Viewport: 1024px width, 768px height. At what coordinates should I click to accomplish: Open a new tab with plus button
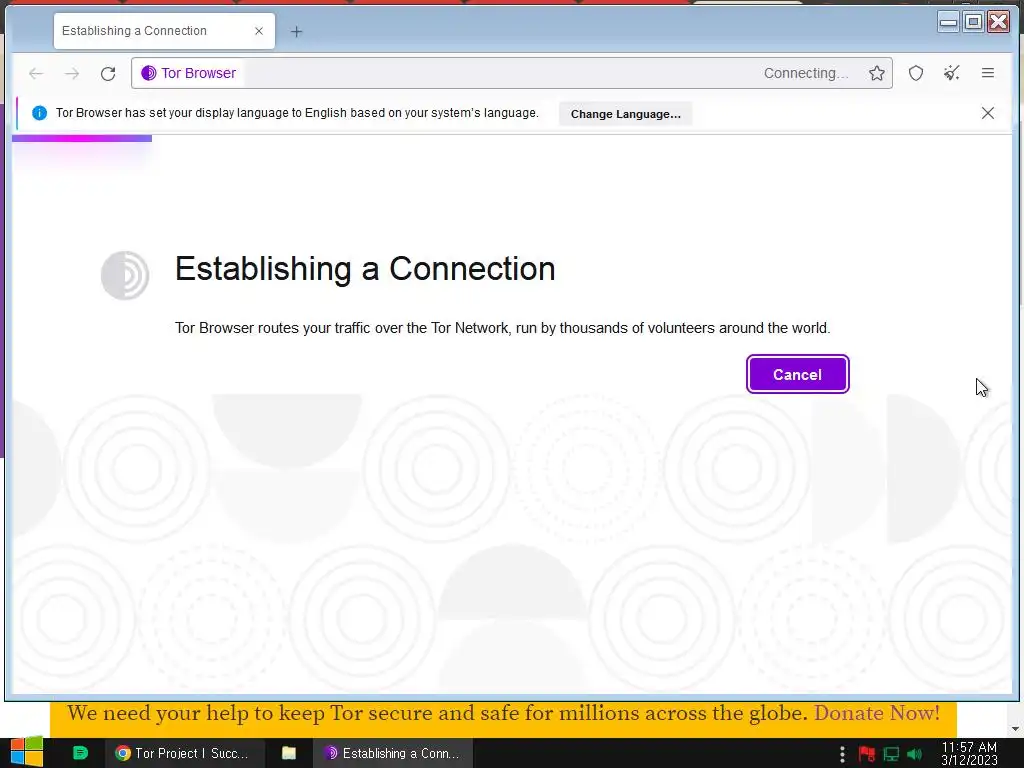[296, 31]
